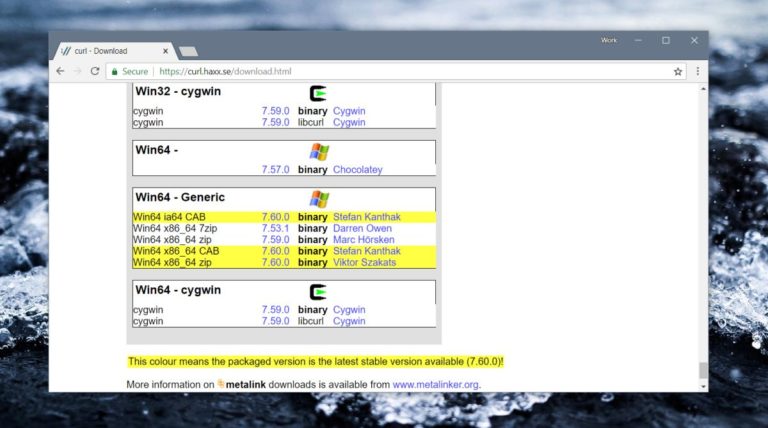The height and width of the screenshot is (428, 768).
Task: Bookmark this page with the star icon
Action: 678,72
